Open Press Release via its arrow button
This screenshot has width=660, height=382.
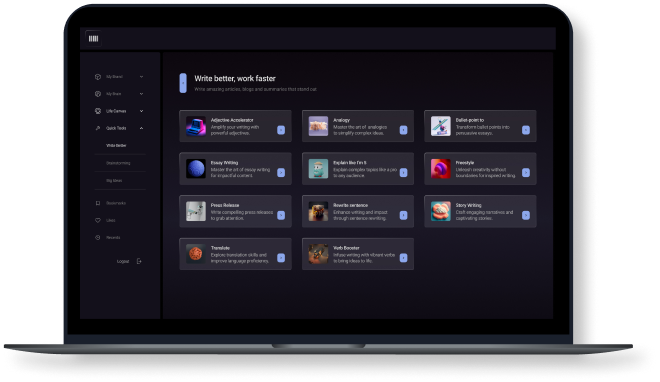click(281, 215)
